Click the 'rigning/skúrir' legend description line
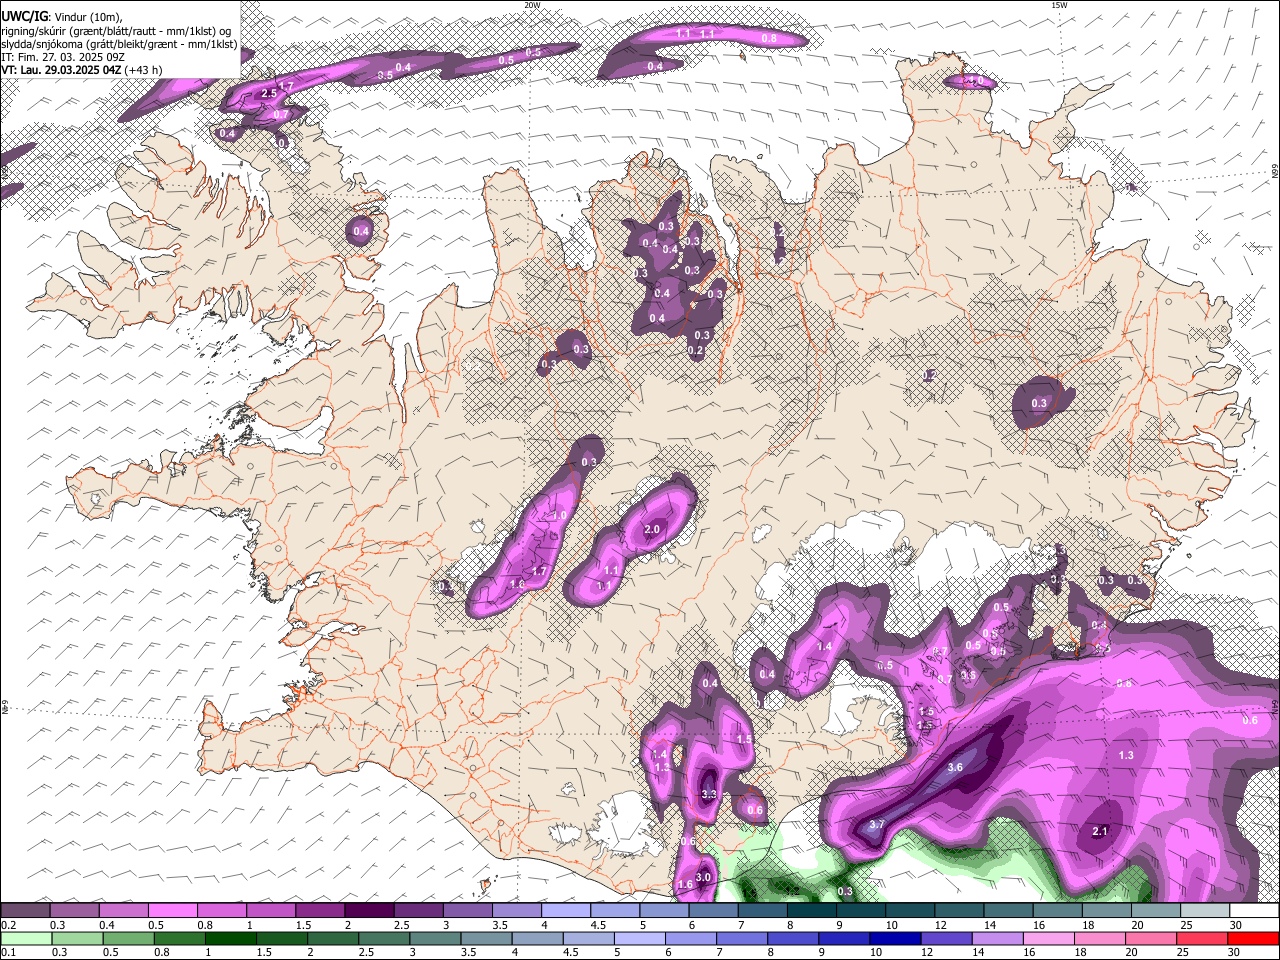 (x=116, y=30)
